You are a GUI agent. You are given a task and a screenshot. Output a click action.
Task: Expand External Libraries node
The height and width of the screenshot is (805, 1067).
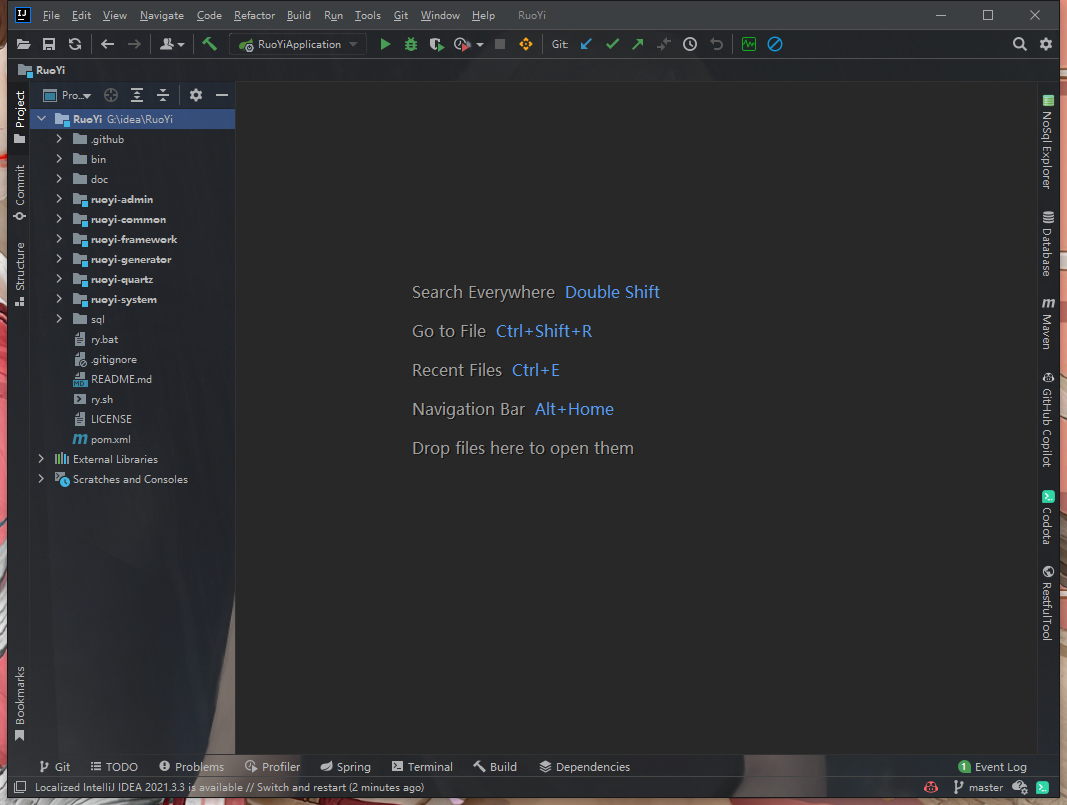click(42, 459)
